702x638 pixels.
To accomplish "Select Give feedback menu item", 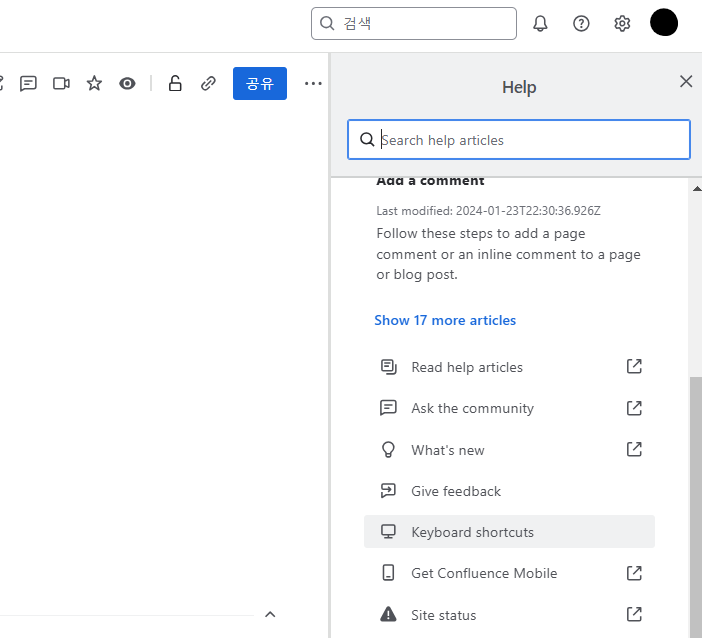I will pyautogui.click(x=456, y=491).
